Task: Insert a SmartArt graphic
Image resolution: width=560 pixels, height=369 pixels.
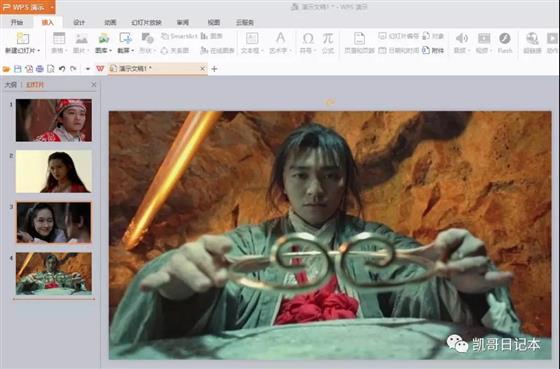Action: (179, 36)
